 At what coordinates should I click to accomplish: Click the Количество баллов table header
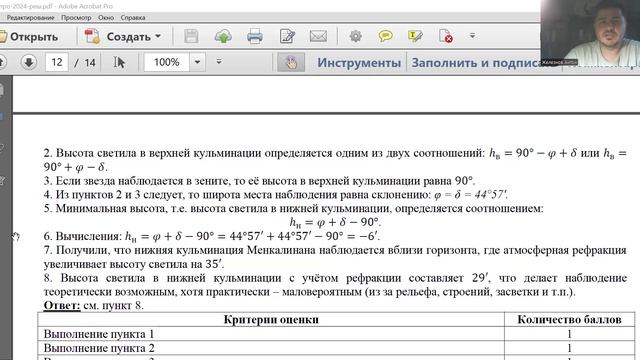pos(569,320)
